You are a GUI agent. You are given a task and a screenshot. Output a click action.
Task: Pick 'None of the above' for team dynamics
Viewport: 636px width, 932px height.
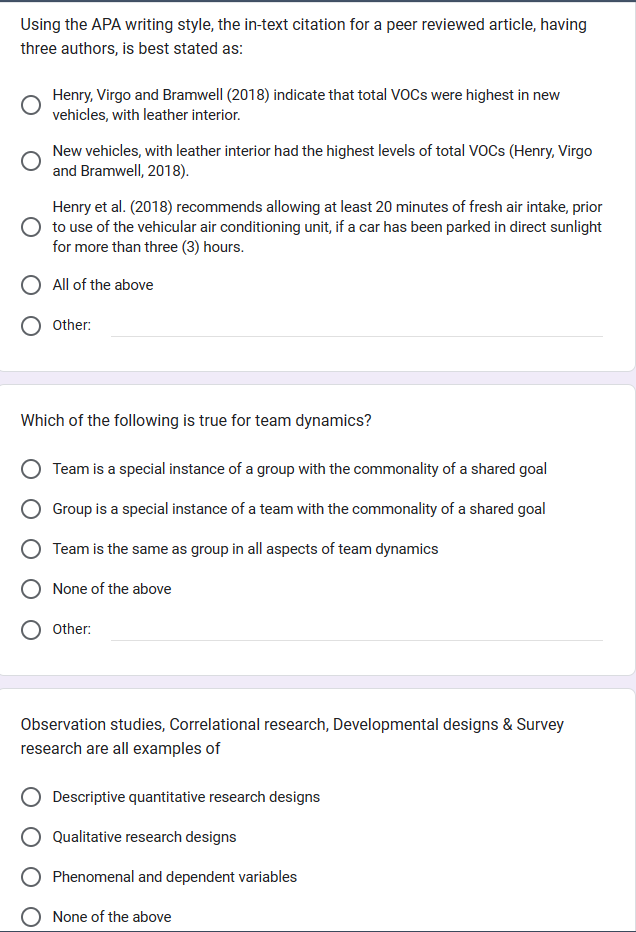[31, 589]
